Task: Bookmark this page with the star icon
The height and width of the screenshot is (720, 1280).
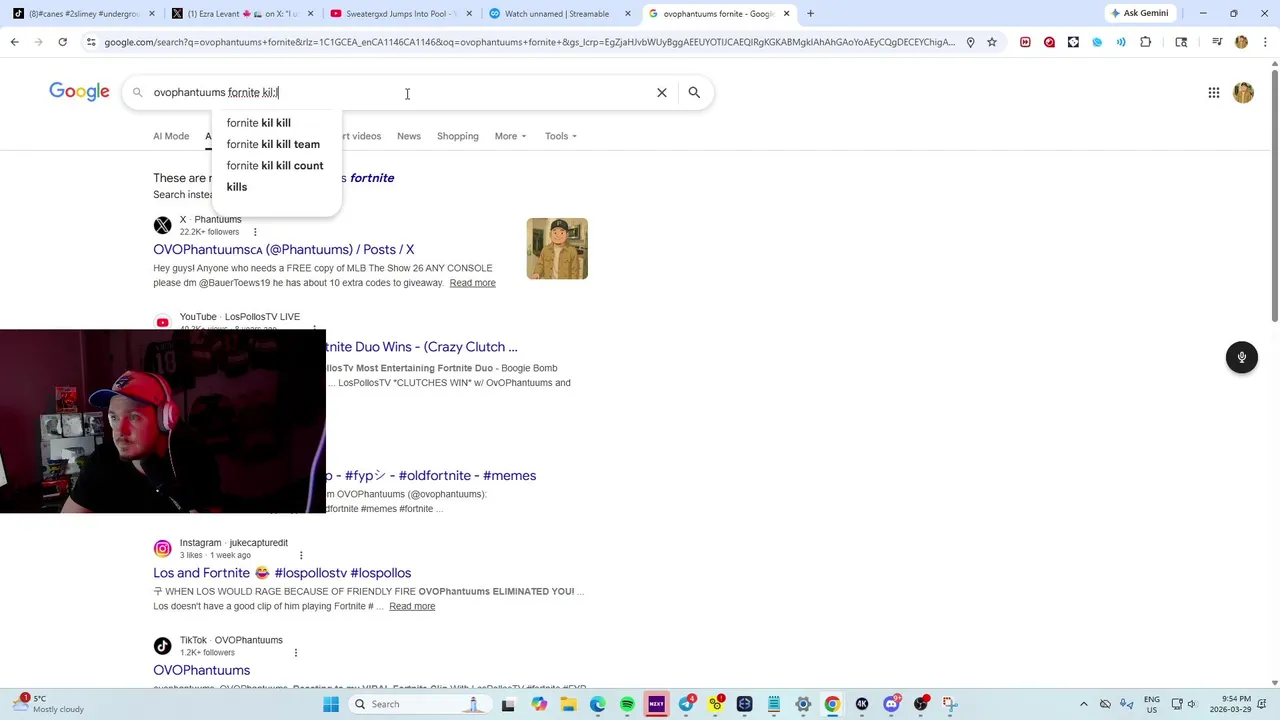Action: tap(992, 42)
